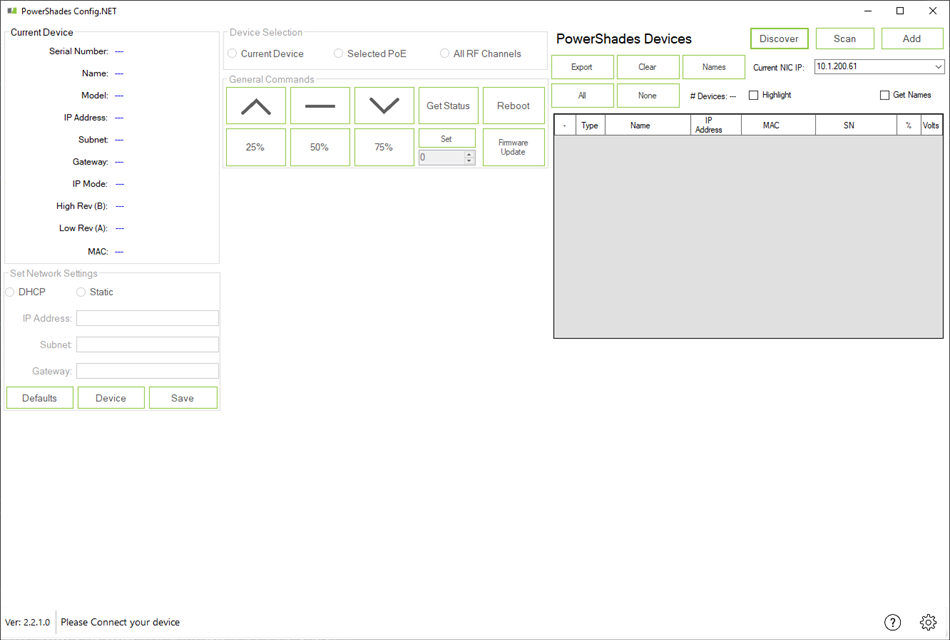This screenshot has width=950, height=640.
Task: Increment the Set position value
Action: pos(469,154)
